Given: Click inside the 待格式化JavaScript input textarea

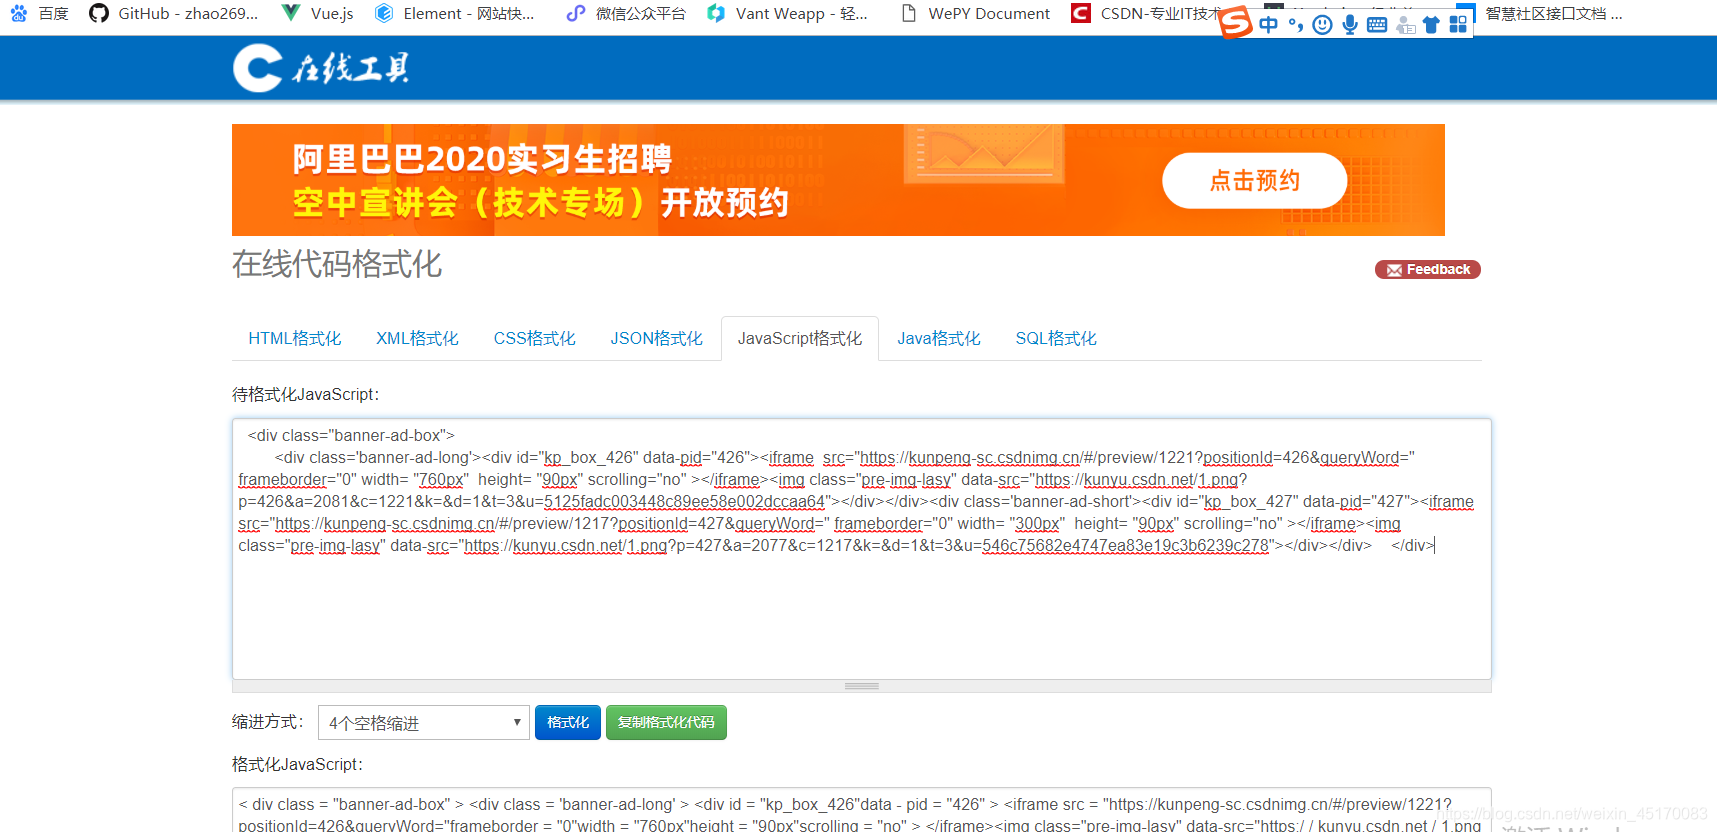Looking at the screenshot, I should [x=861, y=549].
